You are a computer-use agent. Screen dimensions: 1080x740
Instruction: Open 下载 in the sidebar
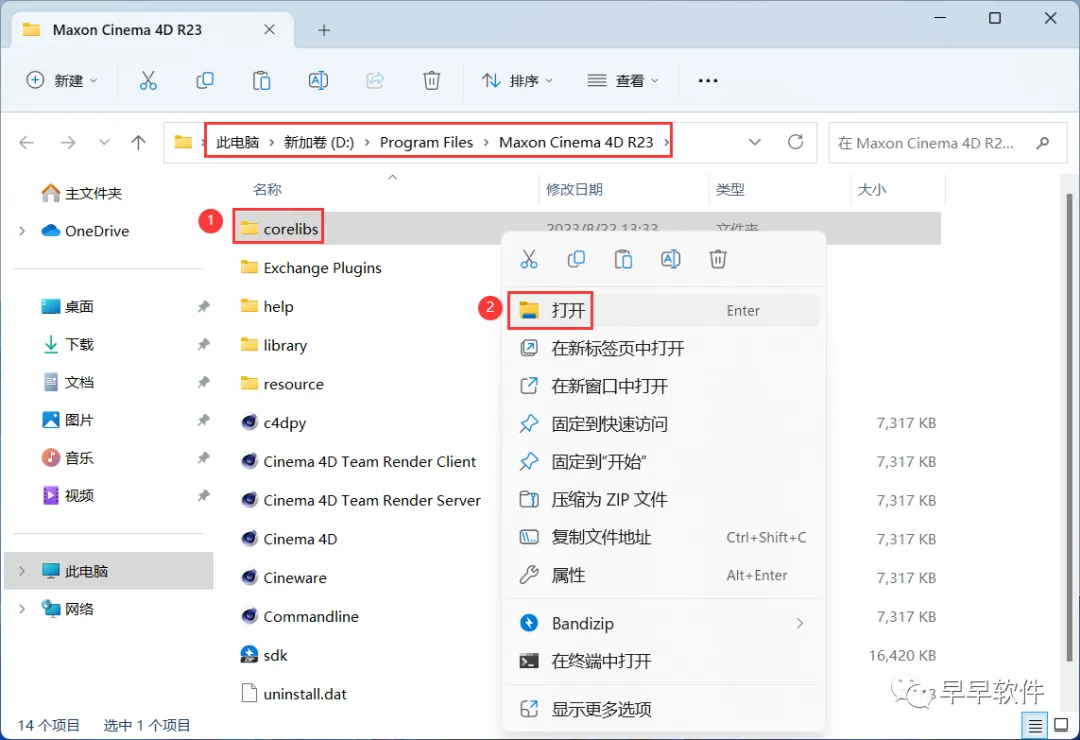click(69, 344)
